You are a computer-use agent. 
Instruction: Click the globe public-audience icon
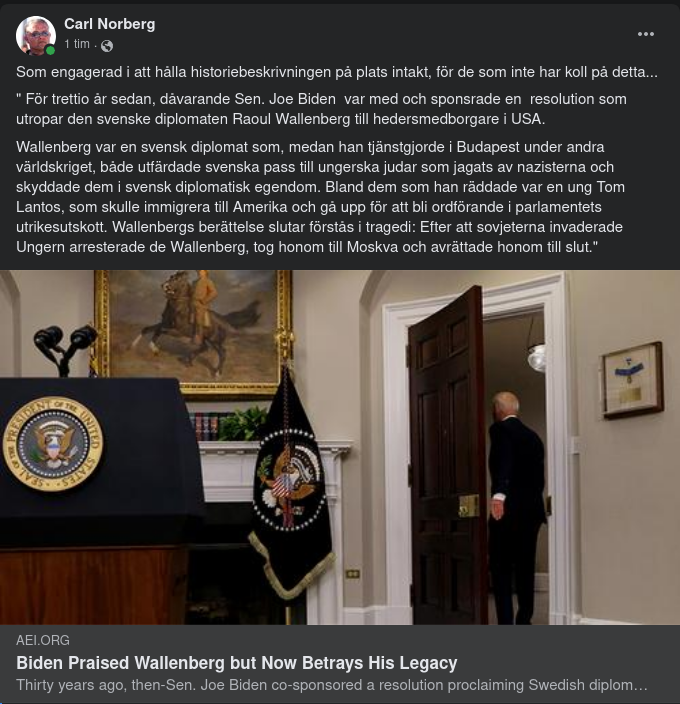click(x=107, y=45)
